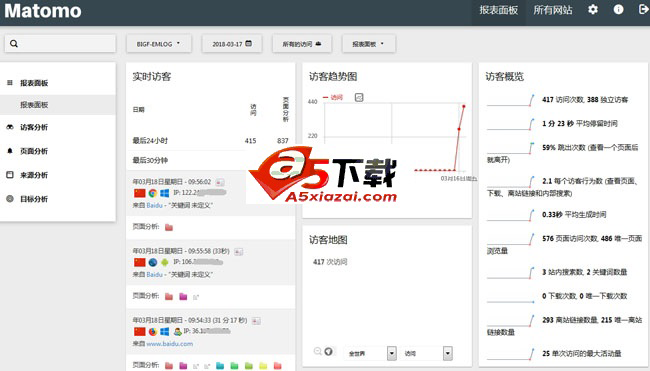
Task: Open the settings gear in top bar
Action: point(593,9)
